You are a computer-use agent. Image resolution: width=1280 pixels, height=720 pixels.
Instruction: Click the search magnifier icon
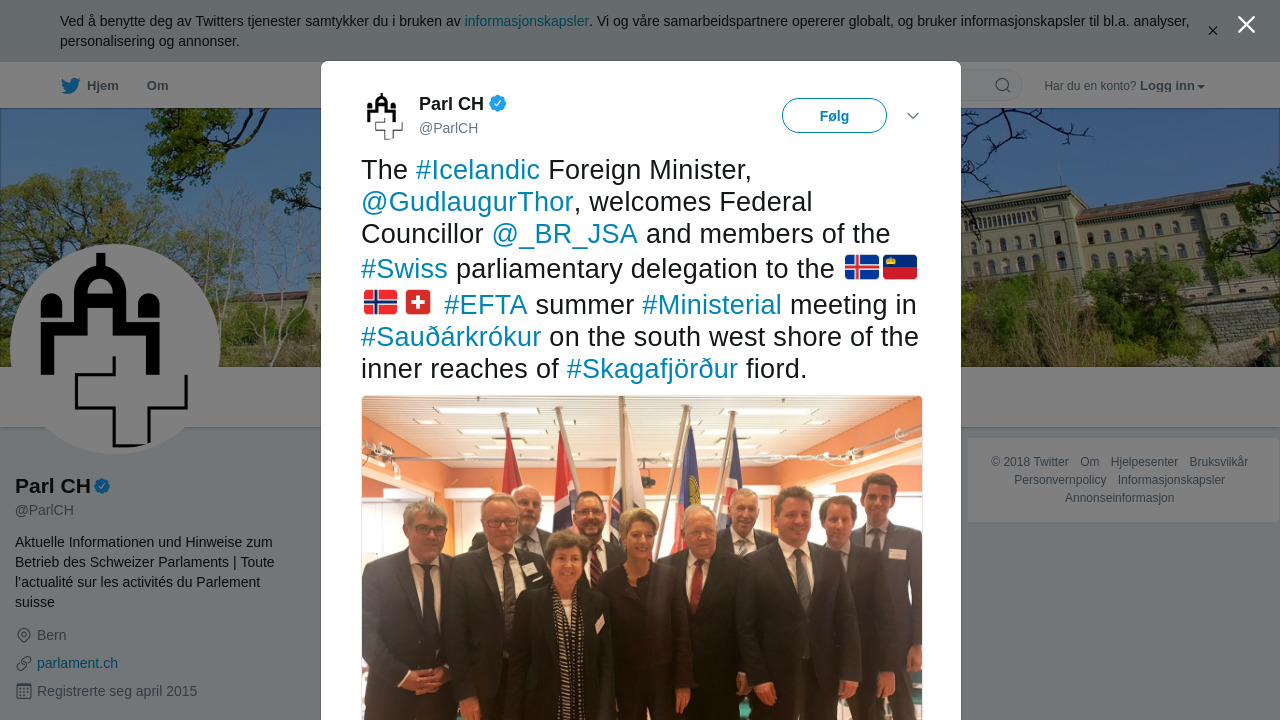pos(1002,85)
